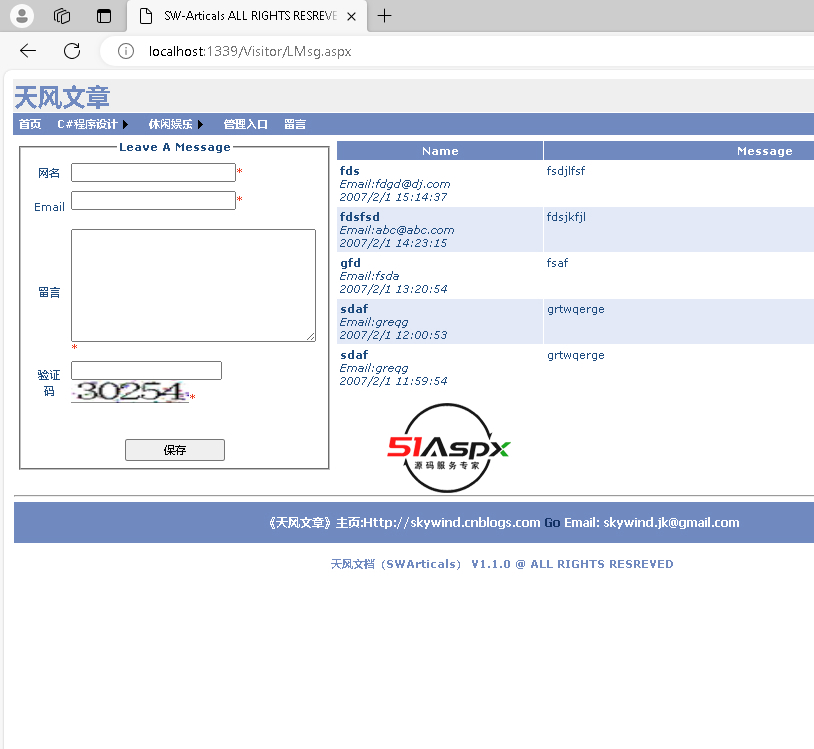Image resolution: width=814 pixels, height=749 pixels.
Task: Click the 30254 captcha image
Action: click(130, 391)
